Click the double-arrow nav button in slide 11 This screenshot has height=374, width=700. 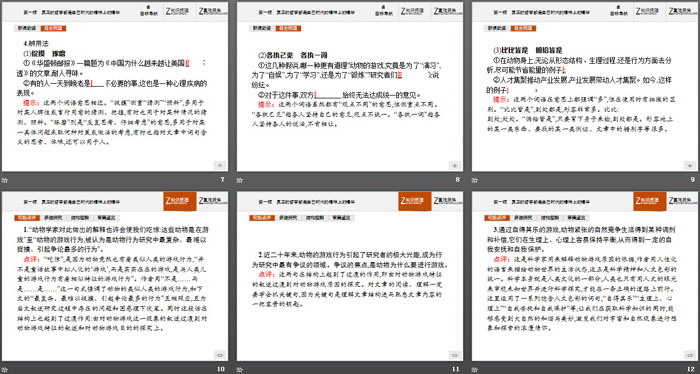tap(454, 355)
